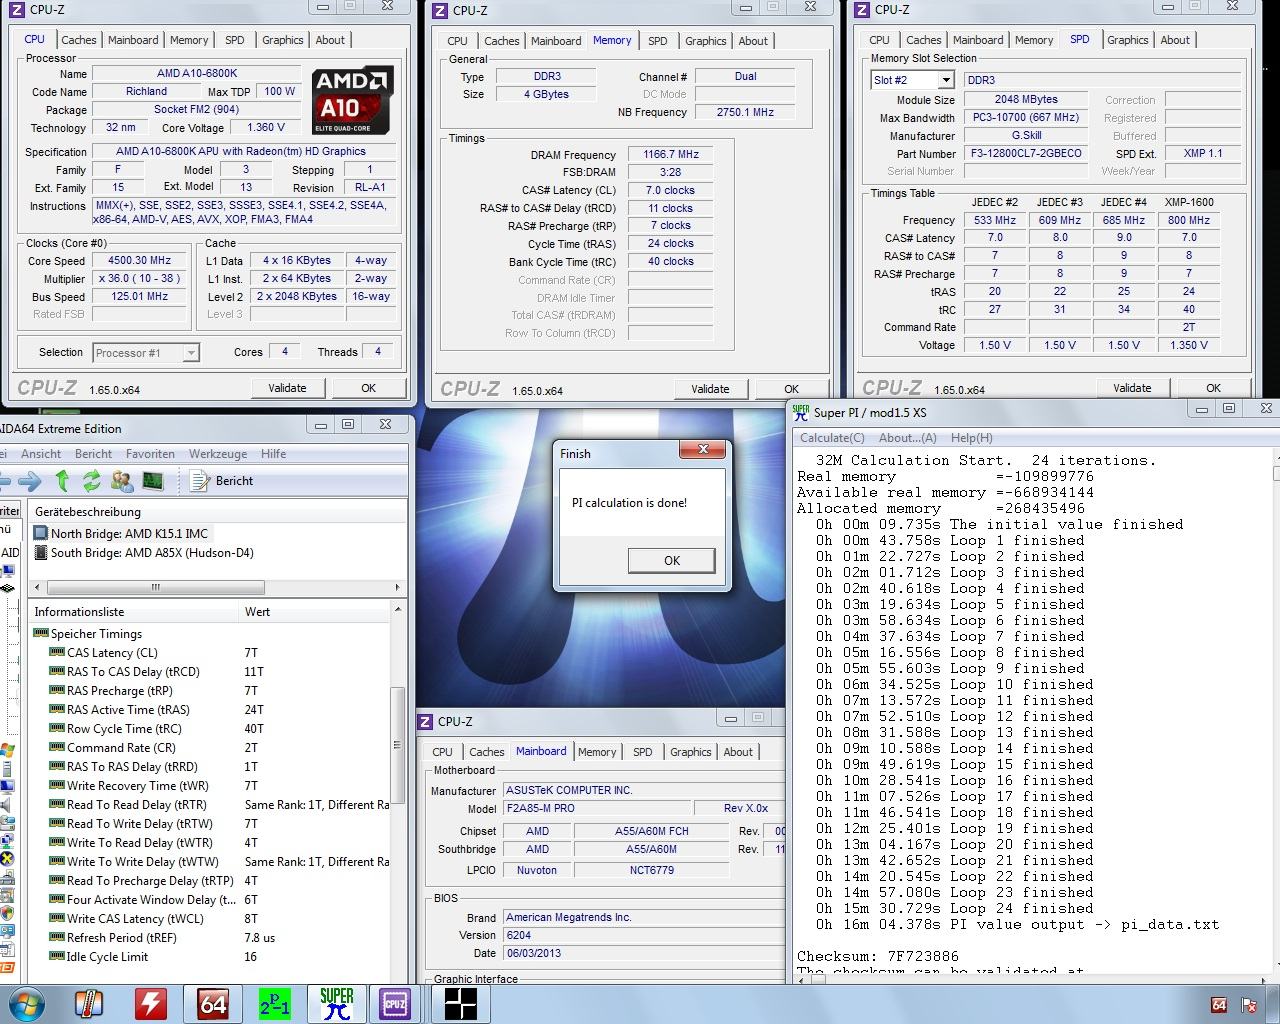
Task: Expand the Processor #1 selection dropdown
Action: pos(146,353)
